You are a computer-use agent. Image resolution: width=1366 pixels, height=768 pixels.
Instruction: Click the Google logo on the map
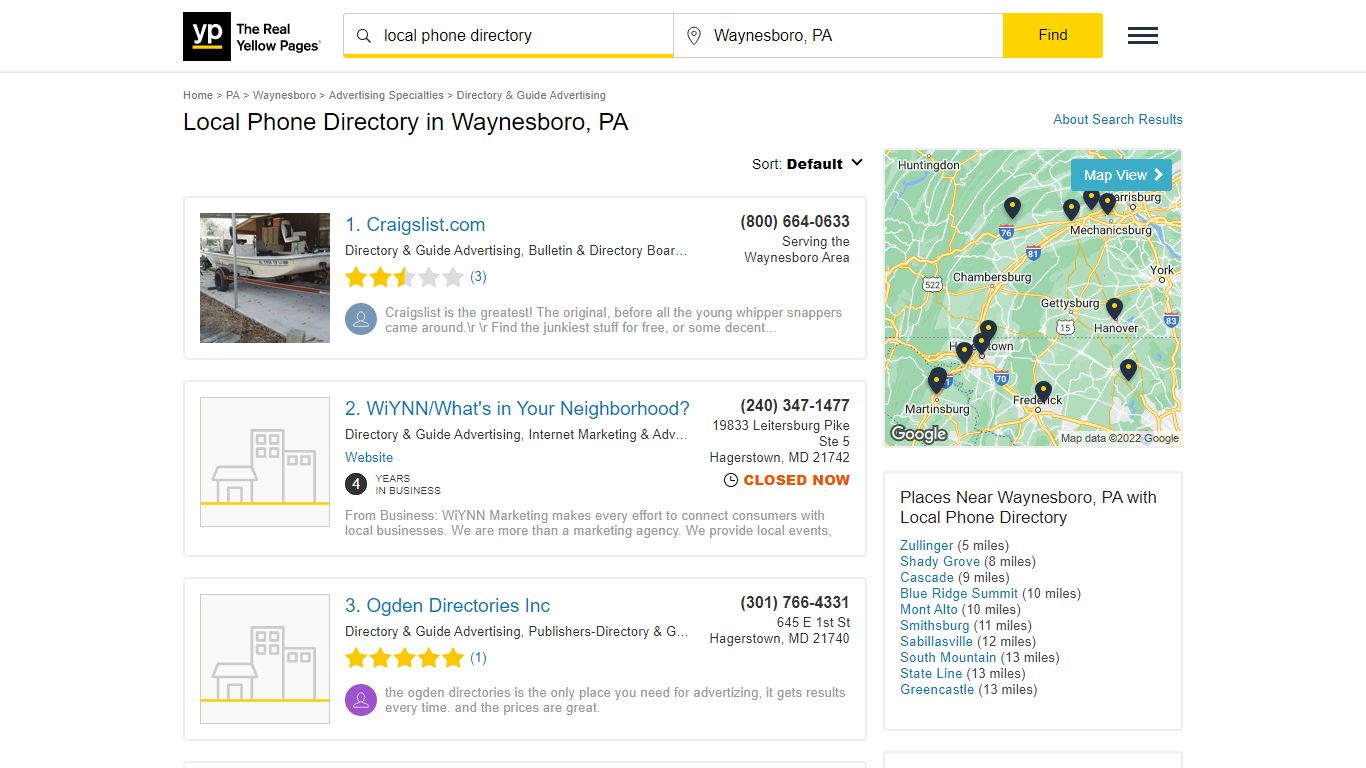pos(918,434)
